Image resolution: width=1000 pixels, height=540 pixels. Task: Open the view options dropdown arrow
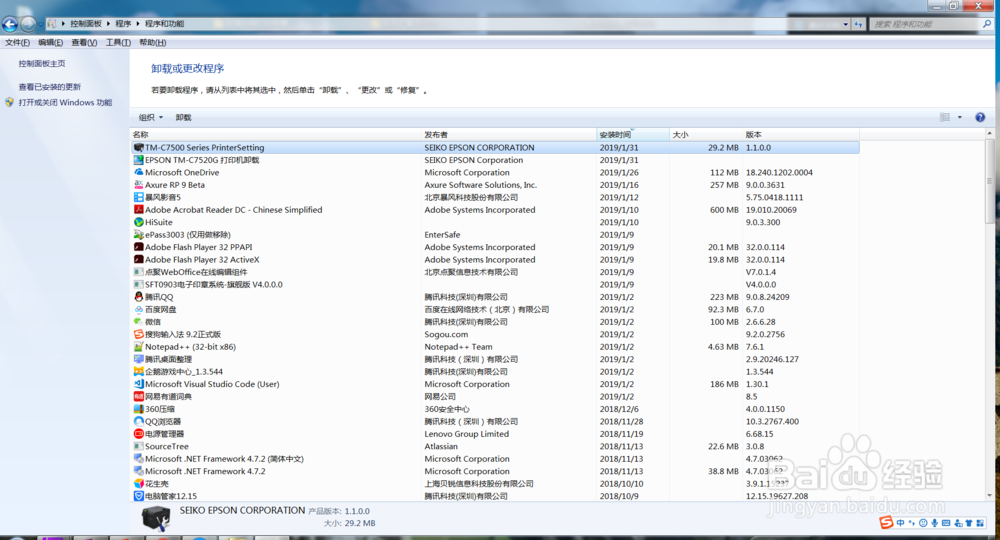pyautogui.click(x=959, y=117)
